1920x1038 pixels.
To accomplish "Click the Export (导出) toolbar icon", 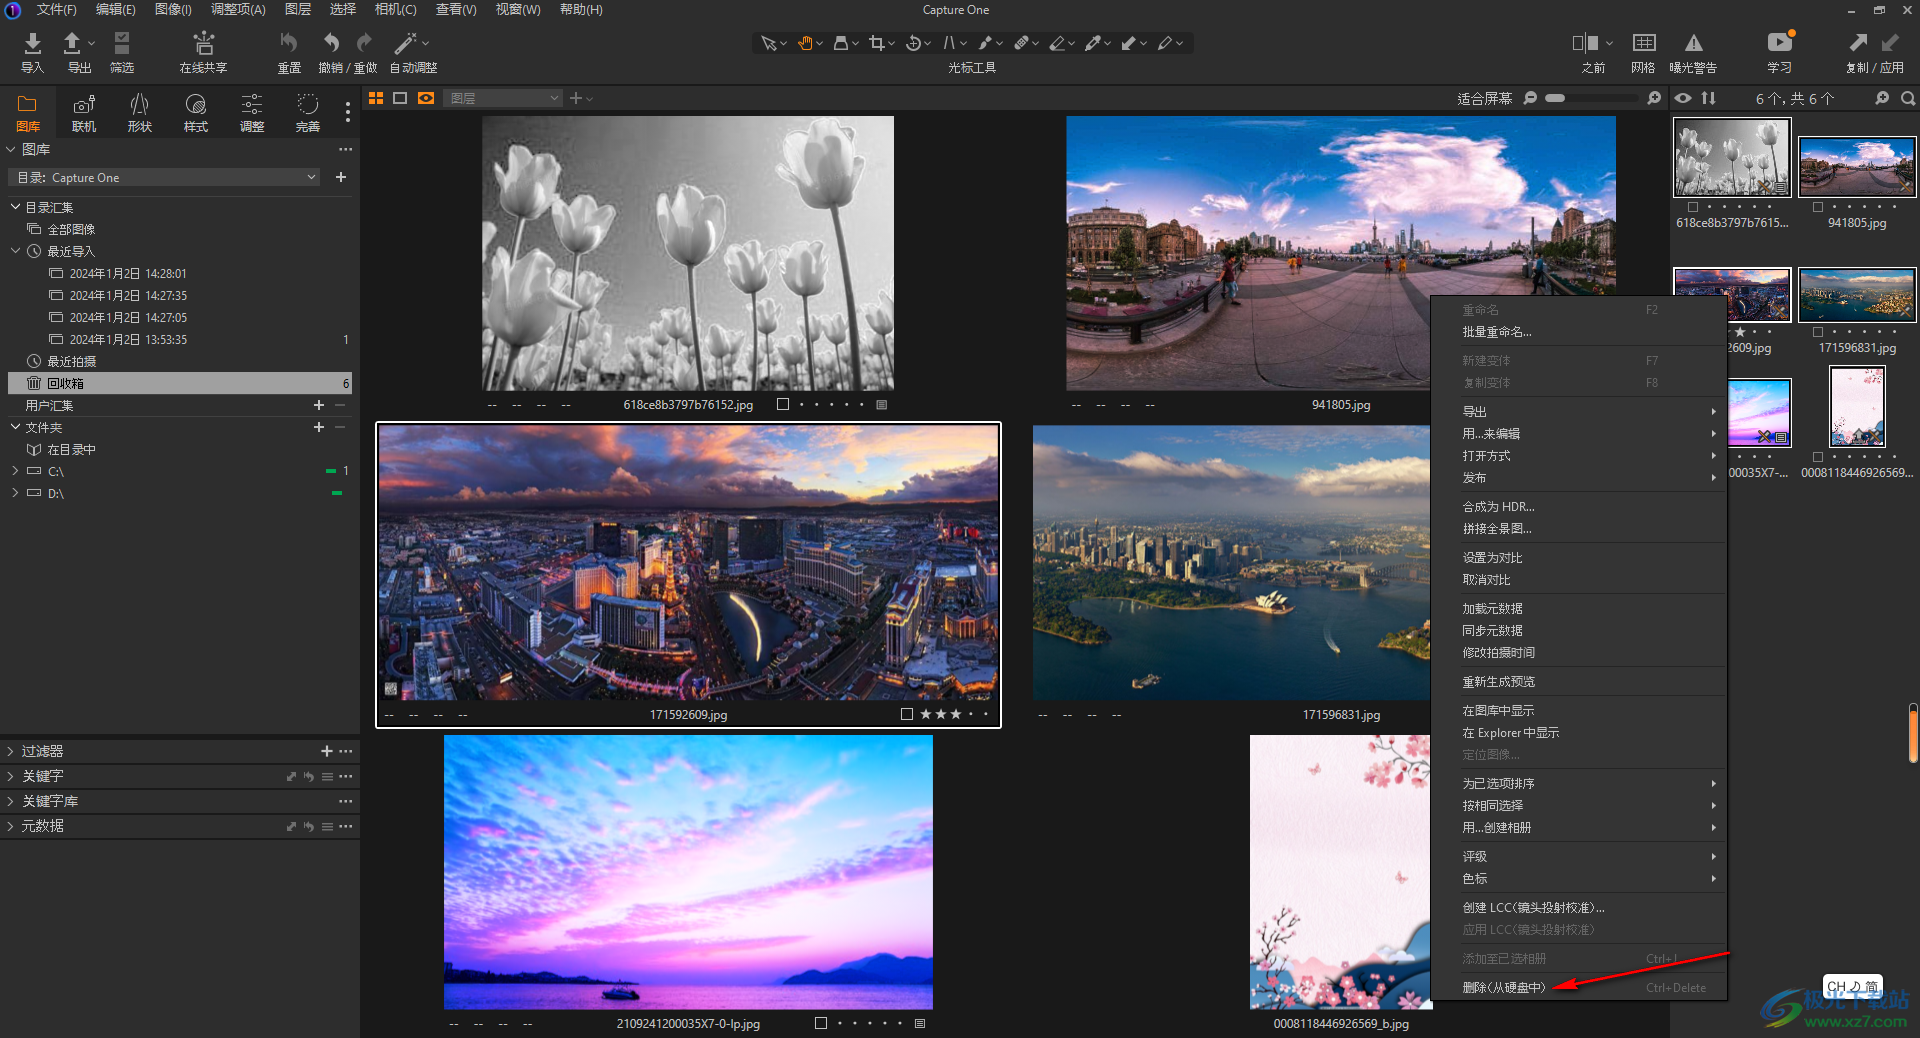I will [73, 44].
